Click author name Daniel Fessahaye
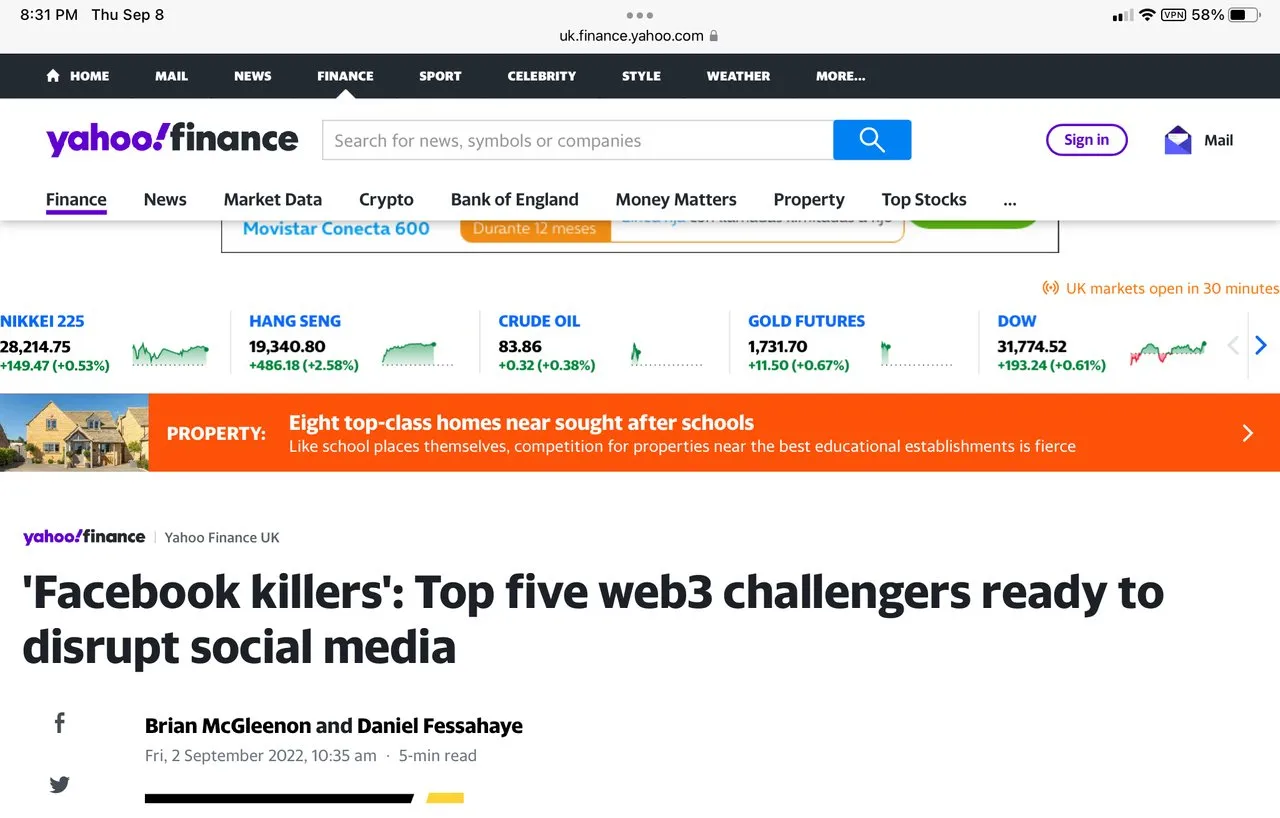This screenshot has height=818, width=1280. click(x=440, y=726)
